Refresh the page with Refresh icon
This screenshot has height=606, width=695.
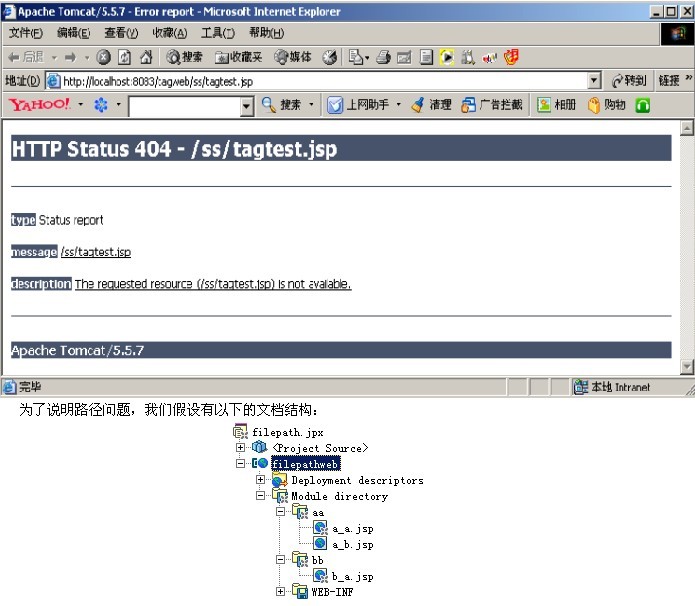(125, 57)
